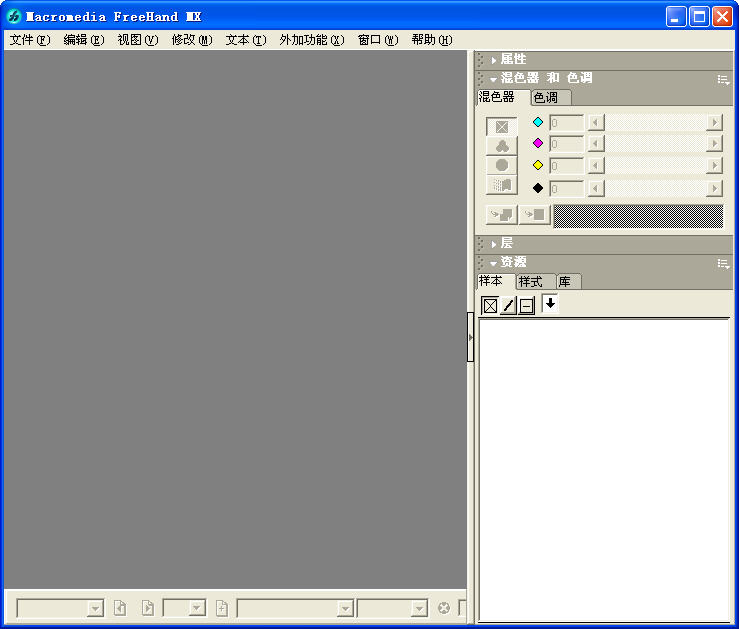Open the units dropdown in status bar

tap(419, 609)
